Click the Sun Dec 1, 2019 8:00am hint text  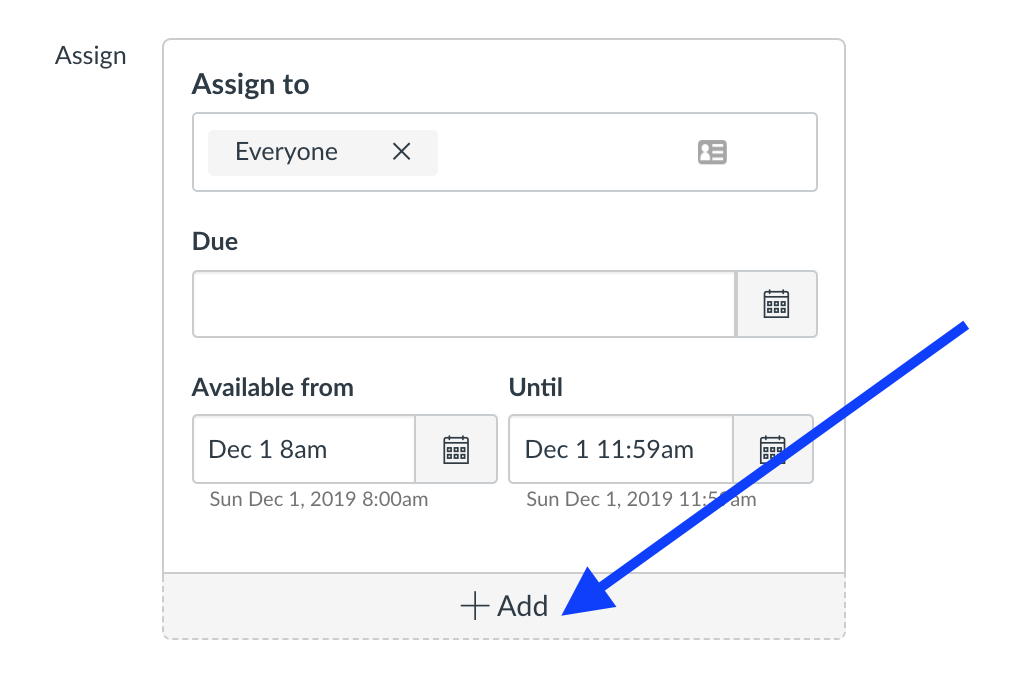pos(319,499)
